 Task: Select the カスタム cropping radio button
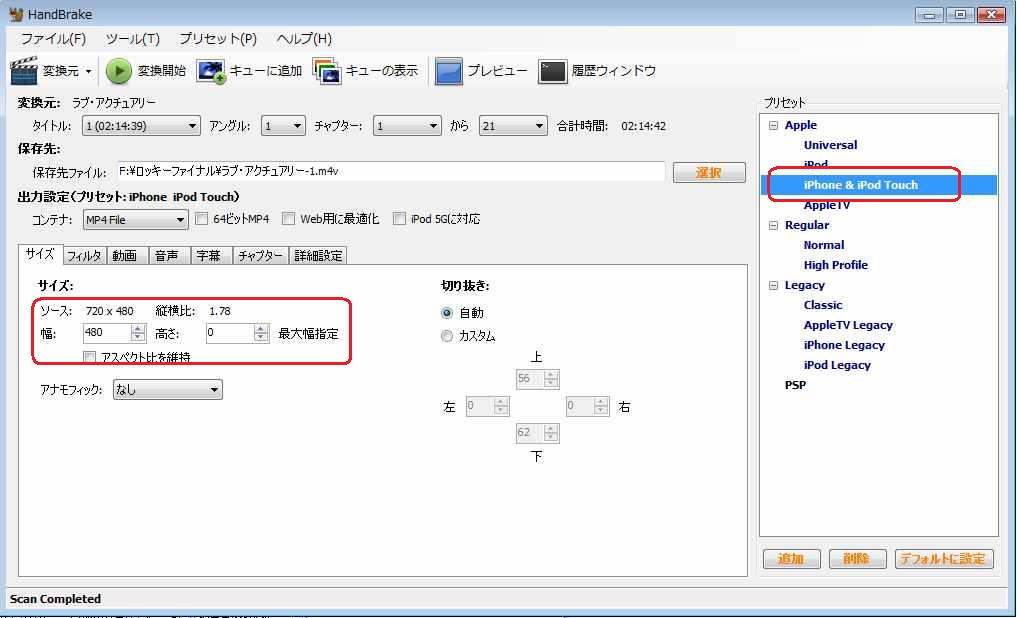click(x=447, y=336)
